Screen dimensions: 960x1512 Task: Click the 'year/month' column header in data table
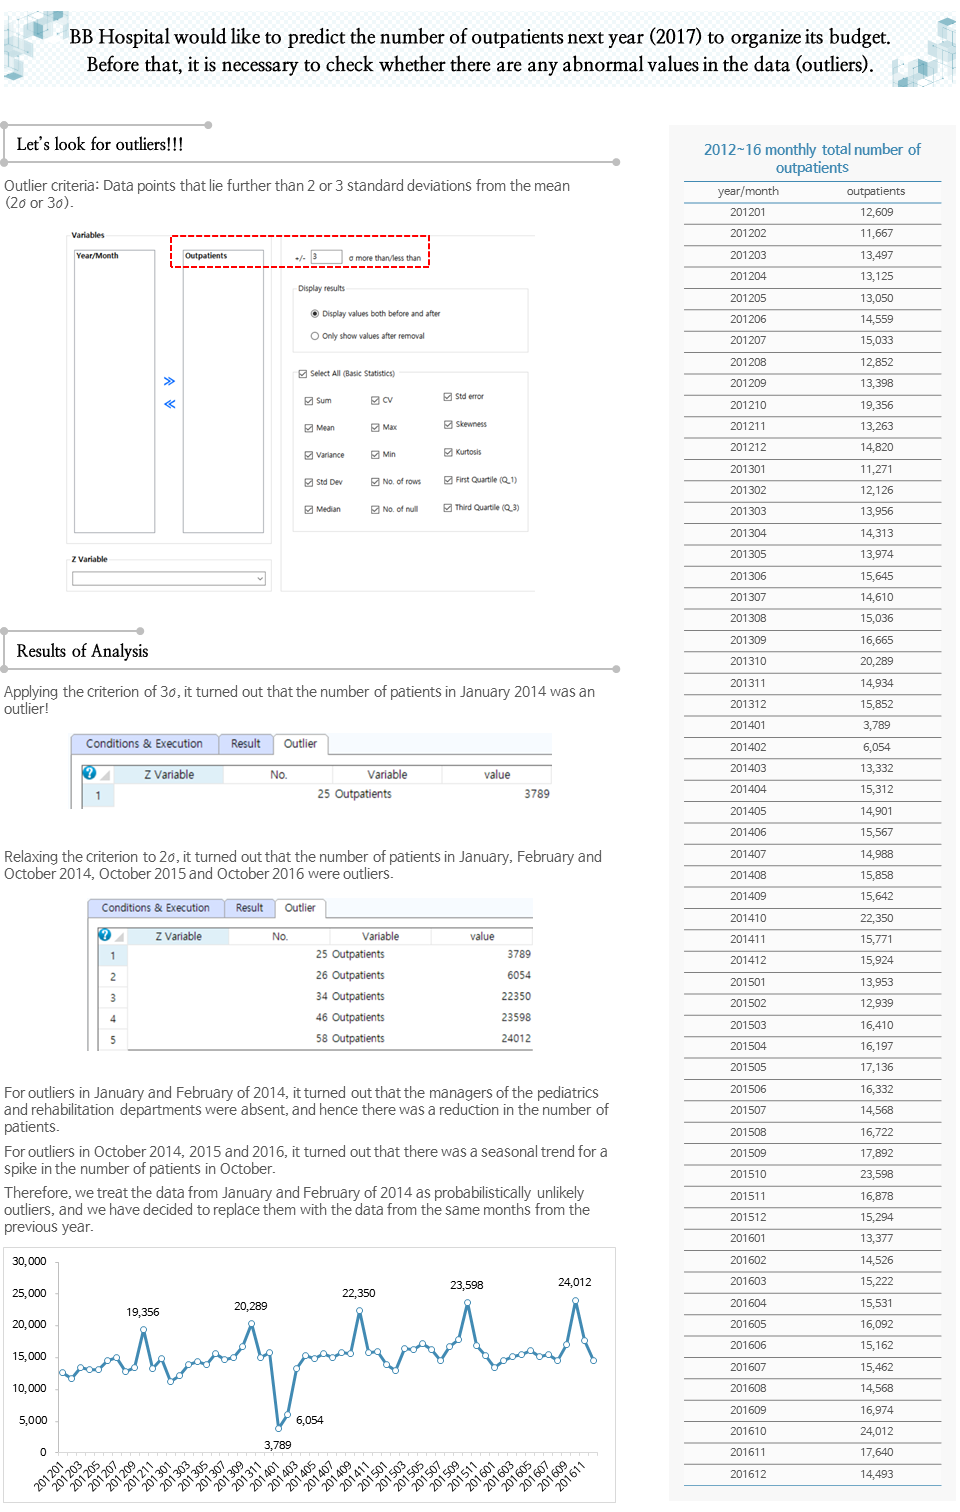(x=748, y=191)
